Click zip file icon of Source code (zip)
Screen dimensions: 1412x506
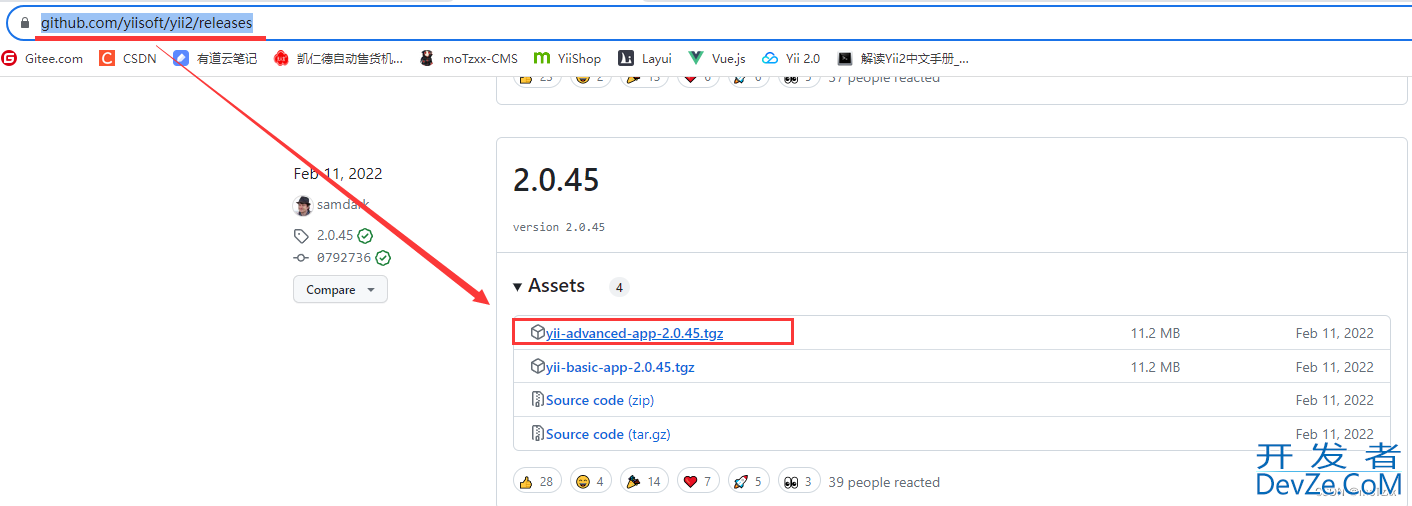coord(537,400)
